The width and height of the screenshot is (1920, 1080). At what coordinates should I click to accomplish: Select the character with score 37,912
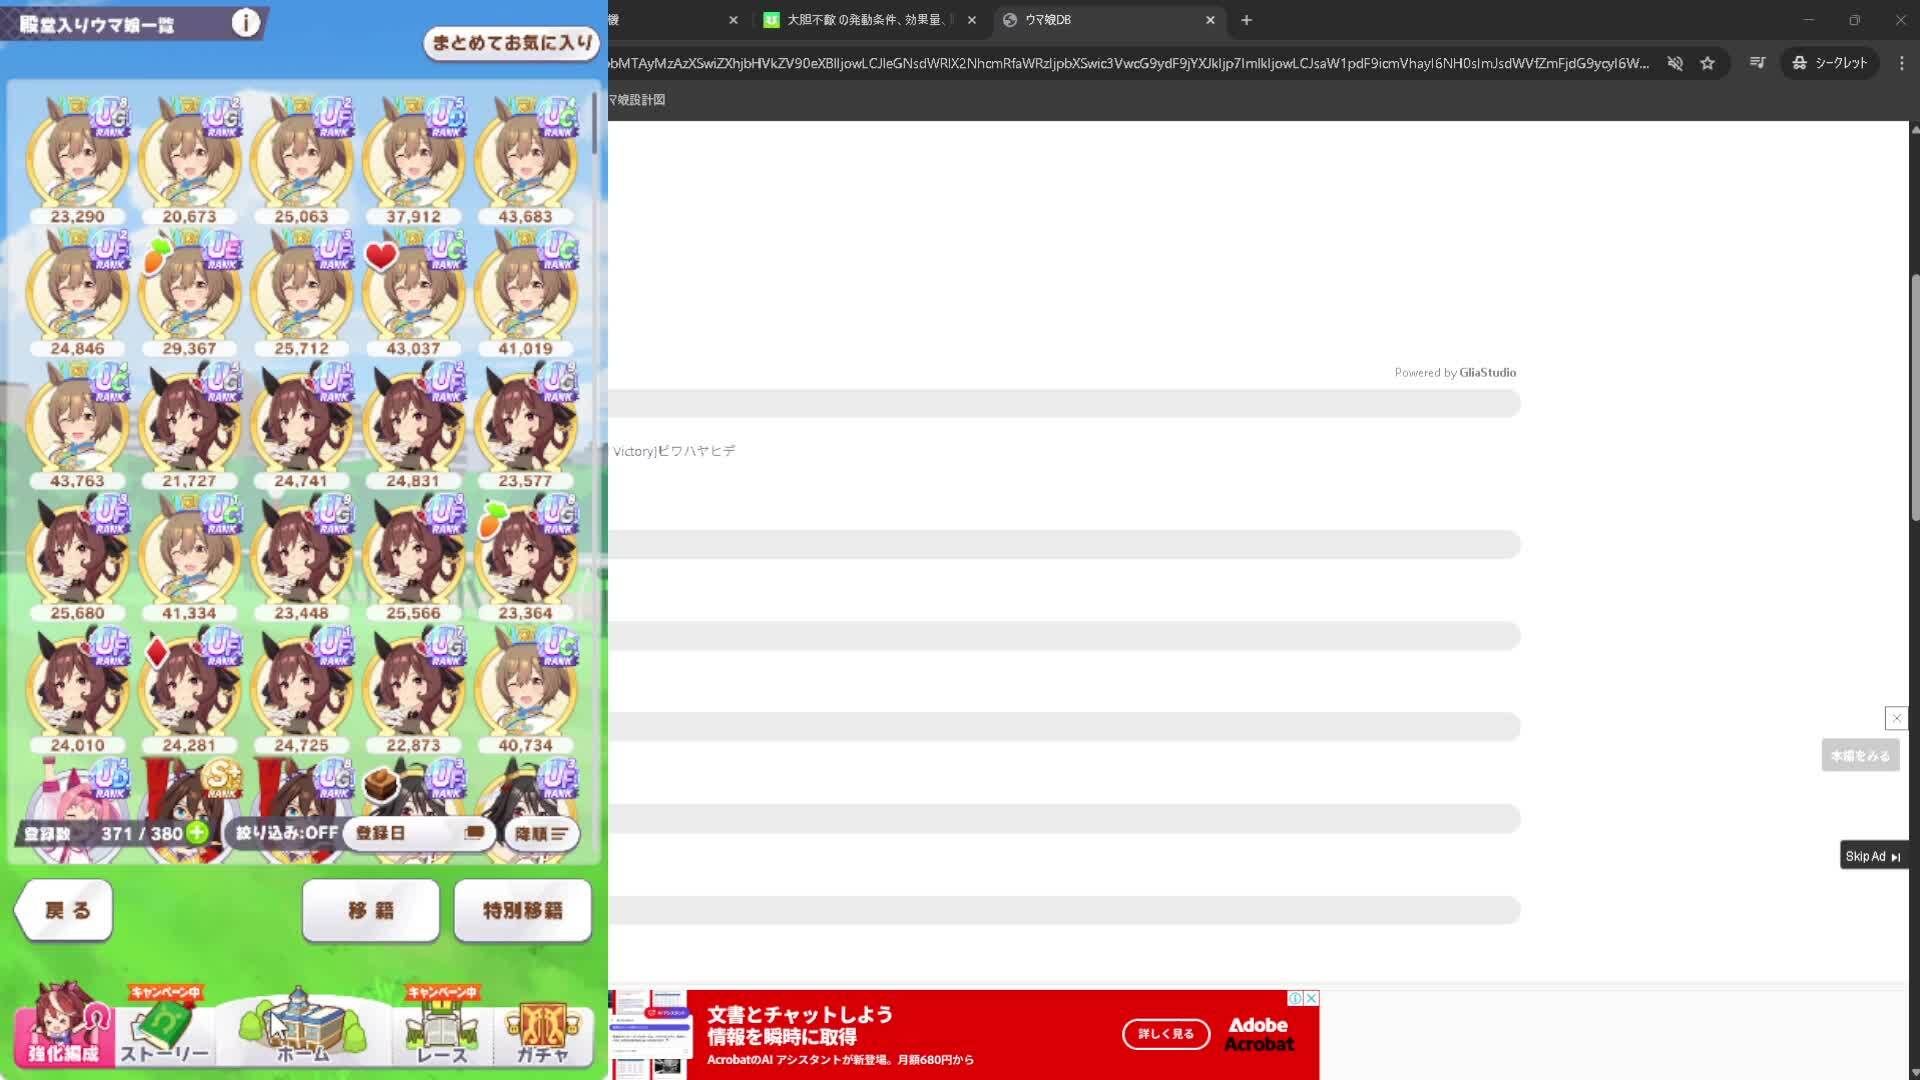(413, 160)
